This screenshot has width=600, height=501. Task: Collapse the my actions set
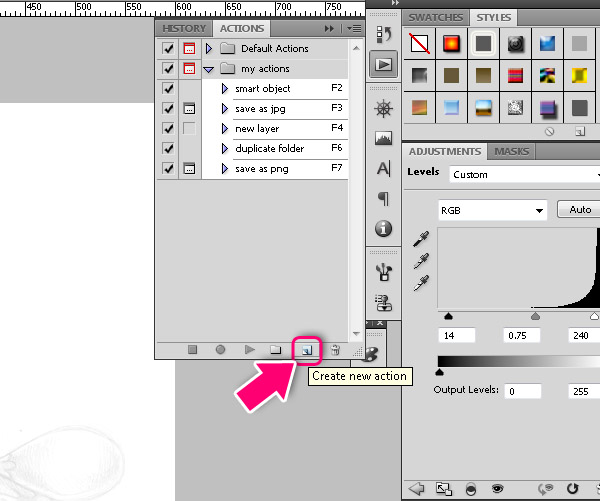pos(209,69)
